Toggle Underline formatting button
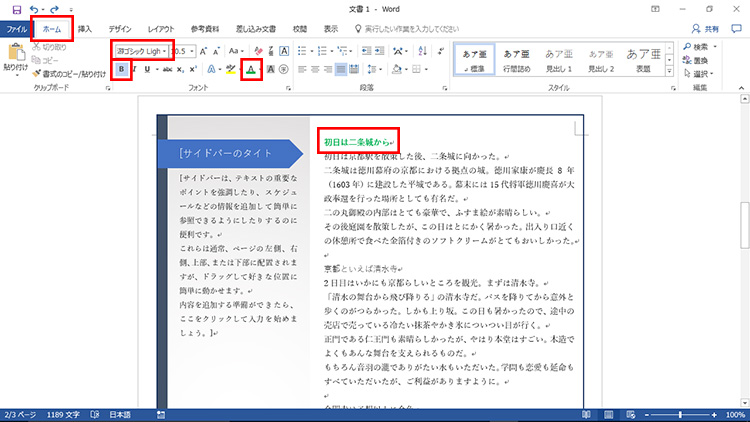The width and height of the screenshot is (750, 422). pos(147,70)
